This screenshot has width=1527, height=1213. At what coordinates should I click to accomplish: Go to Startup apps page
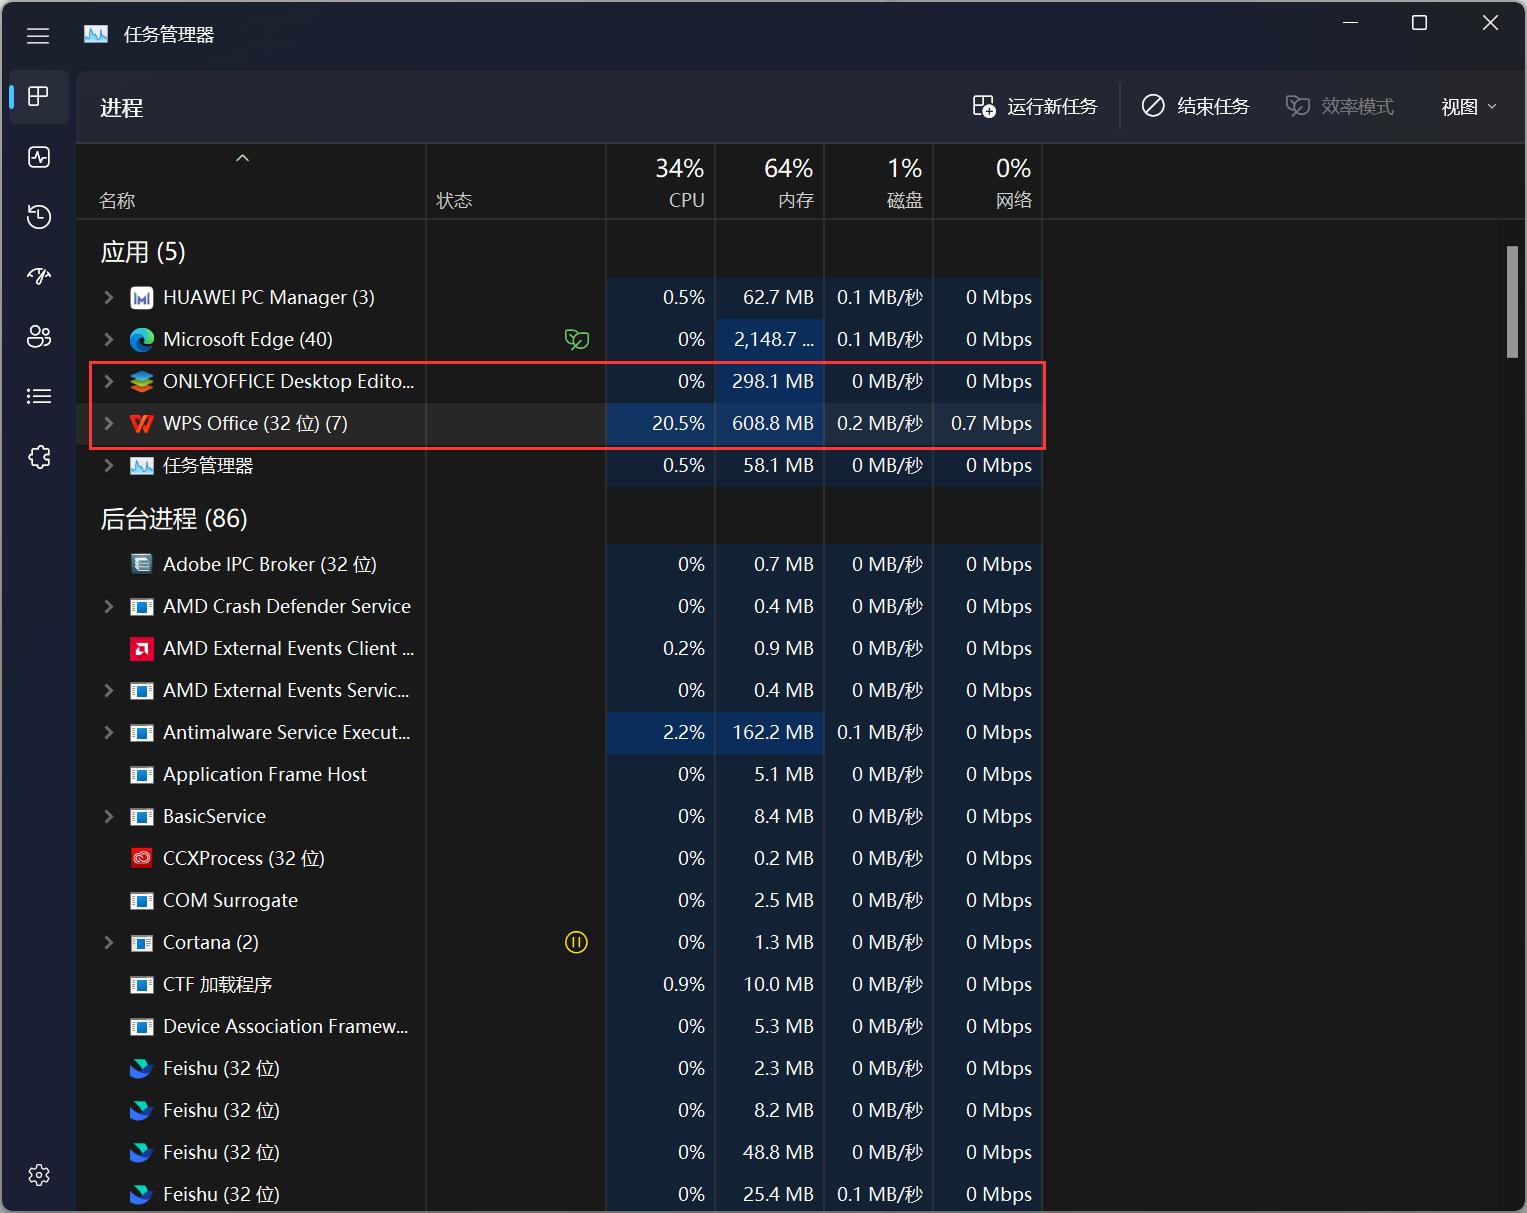pyautogui.click(x=39, y=277)
